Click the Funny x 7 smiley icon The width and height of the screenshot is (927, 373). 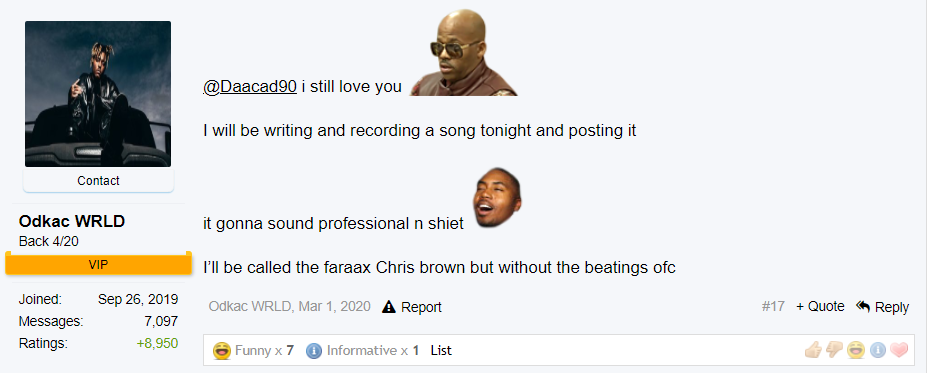(x=222, y=351)
